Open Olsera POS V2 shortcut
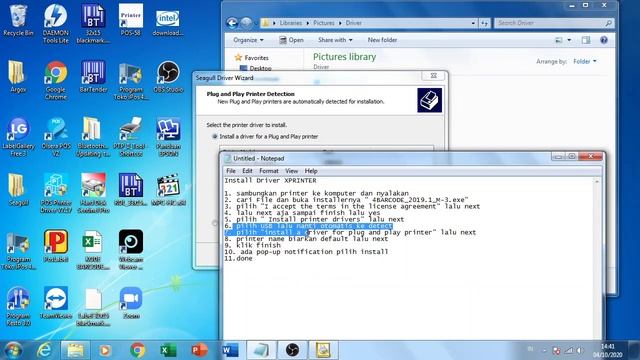Screen dimensions: 640x360 (56, 137)
